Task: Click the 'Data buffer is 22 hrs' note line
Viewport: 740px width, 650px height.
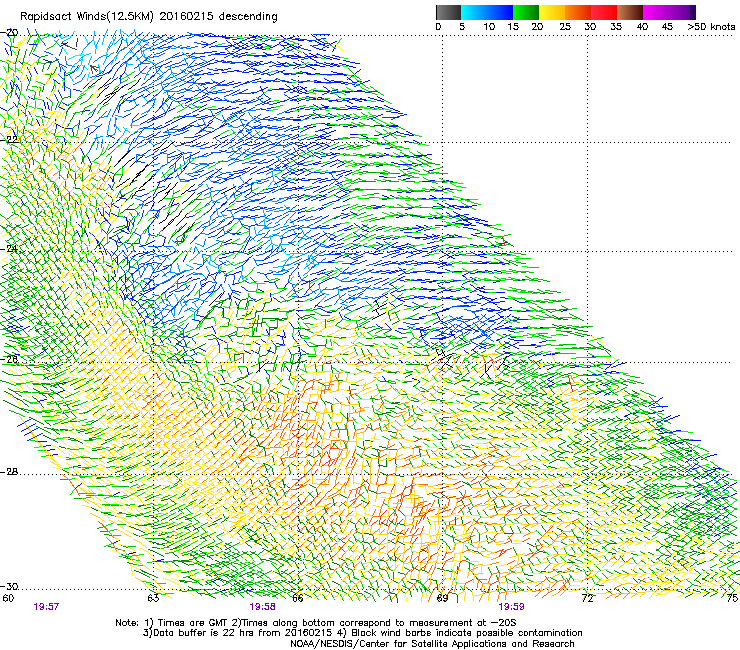Action: coord(362,633)
